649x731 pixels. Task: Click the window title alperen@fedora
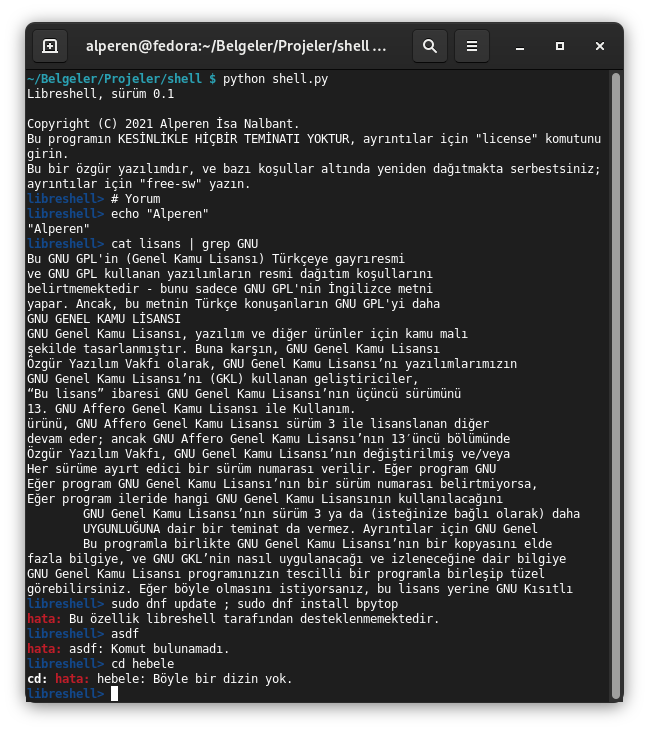pyautogui.click(x=236, y=46)
